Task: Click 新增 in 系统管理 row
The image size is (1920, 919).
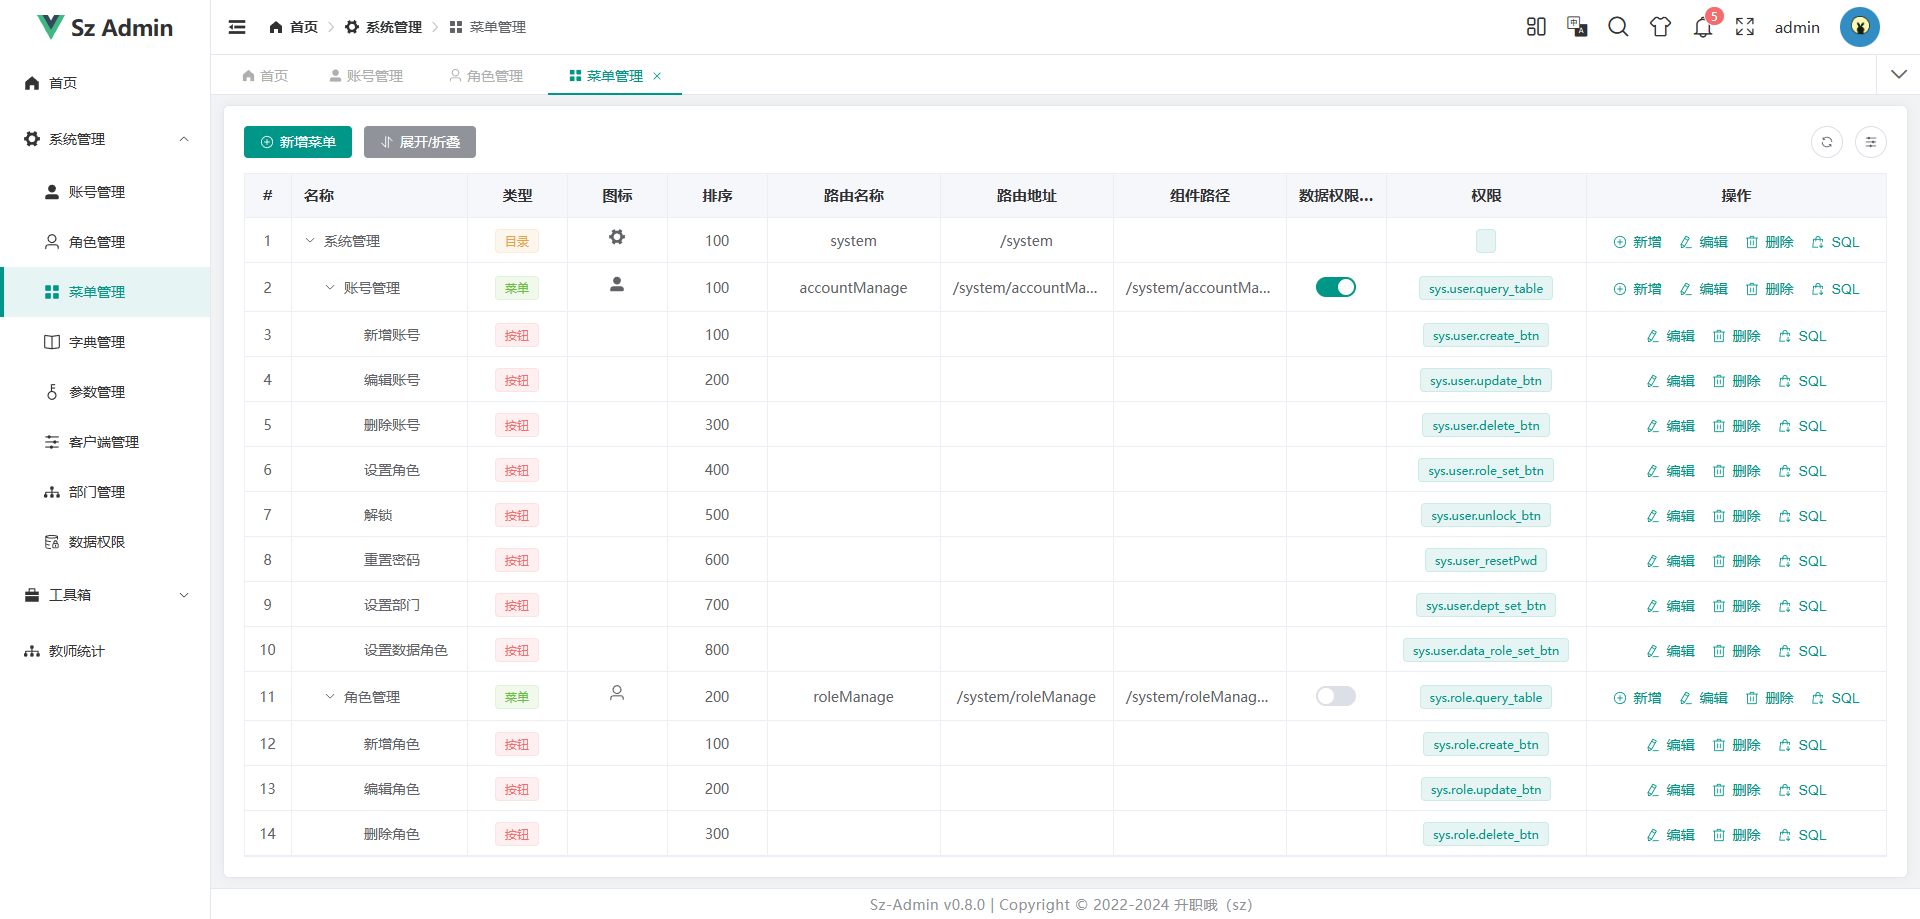Action: click(x=1637, y=242)
